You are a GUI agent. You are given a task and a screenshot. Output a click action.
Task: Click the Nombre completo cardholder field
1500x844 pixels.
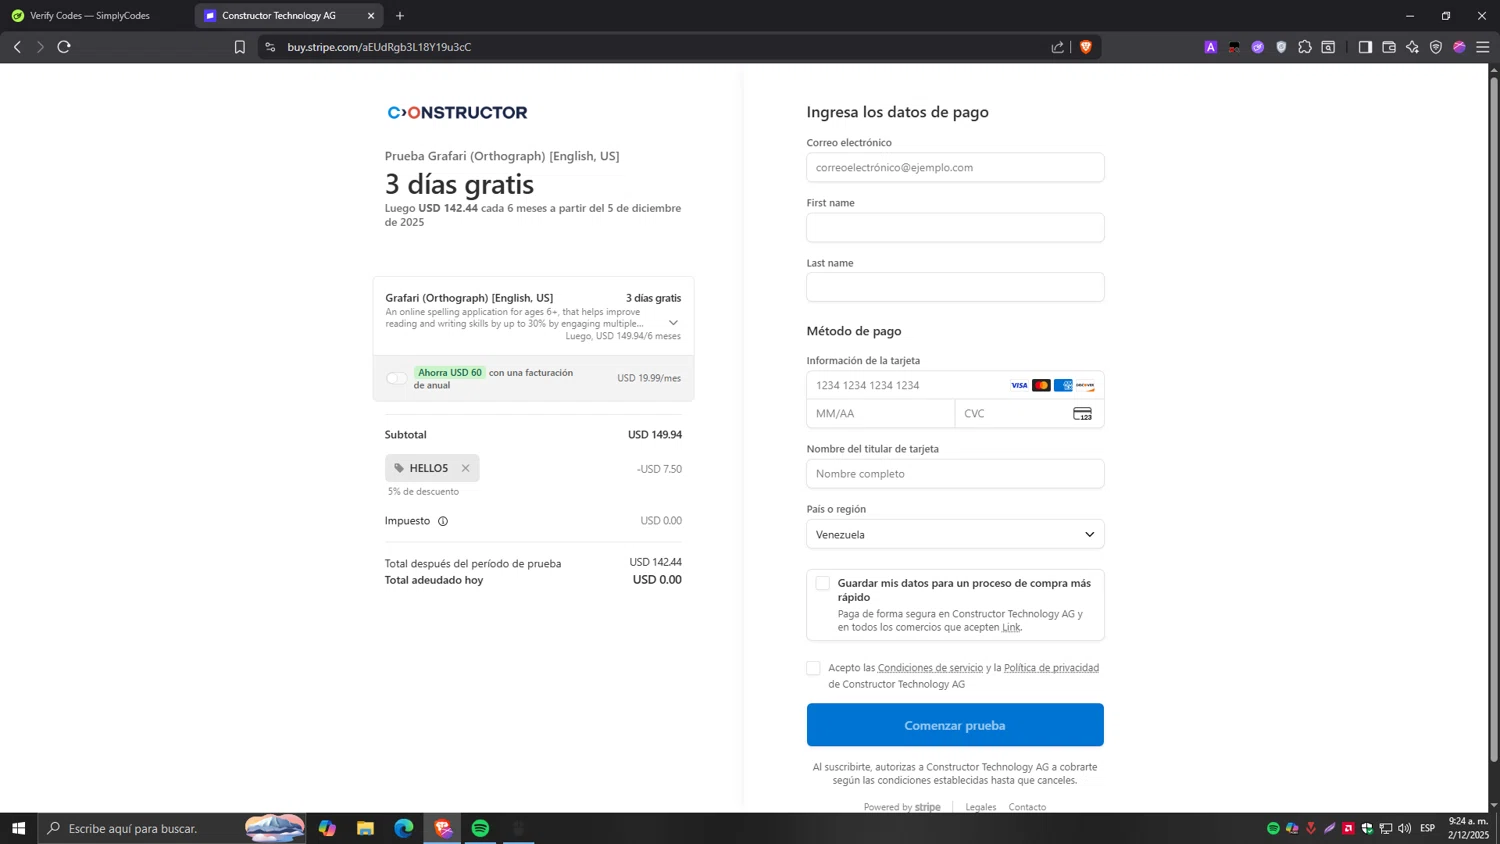[x=955, y=474]
